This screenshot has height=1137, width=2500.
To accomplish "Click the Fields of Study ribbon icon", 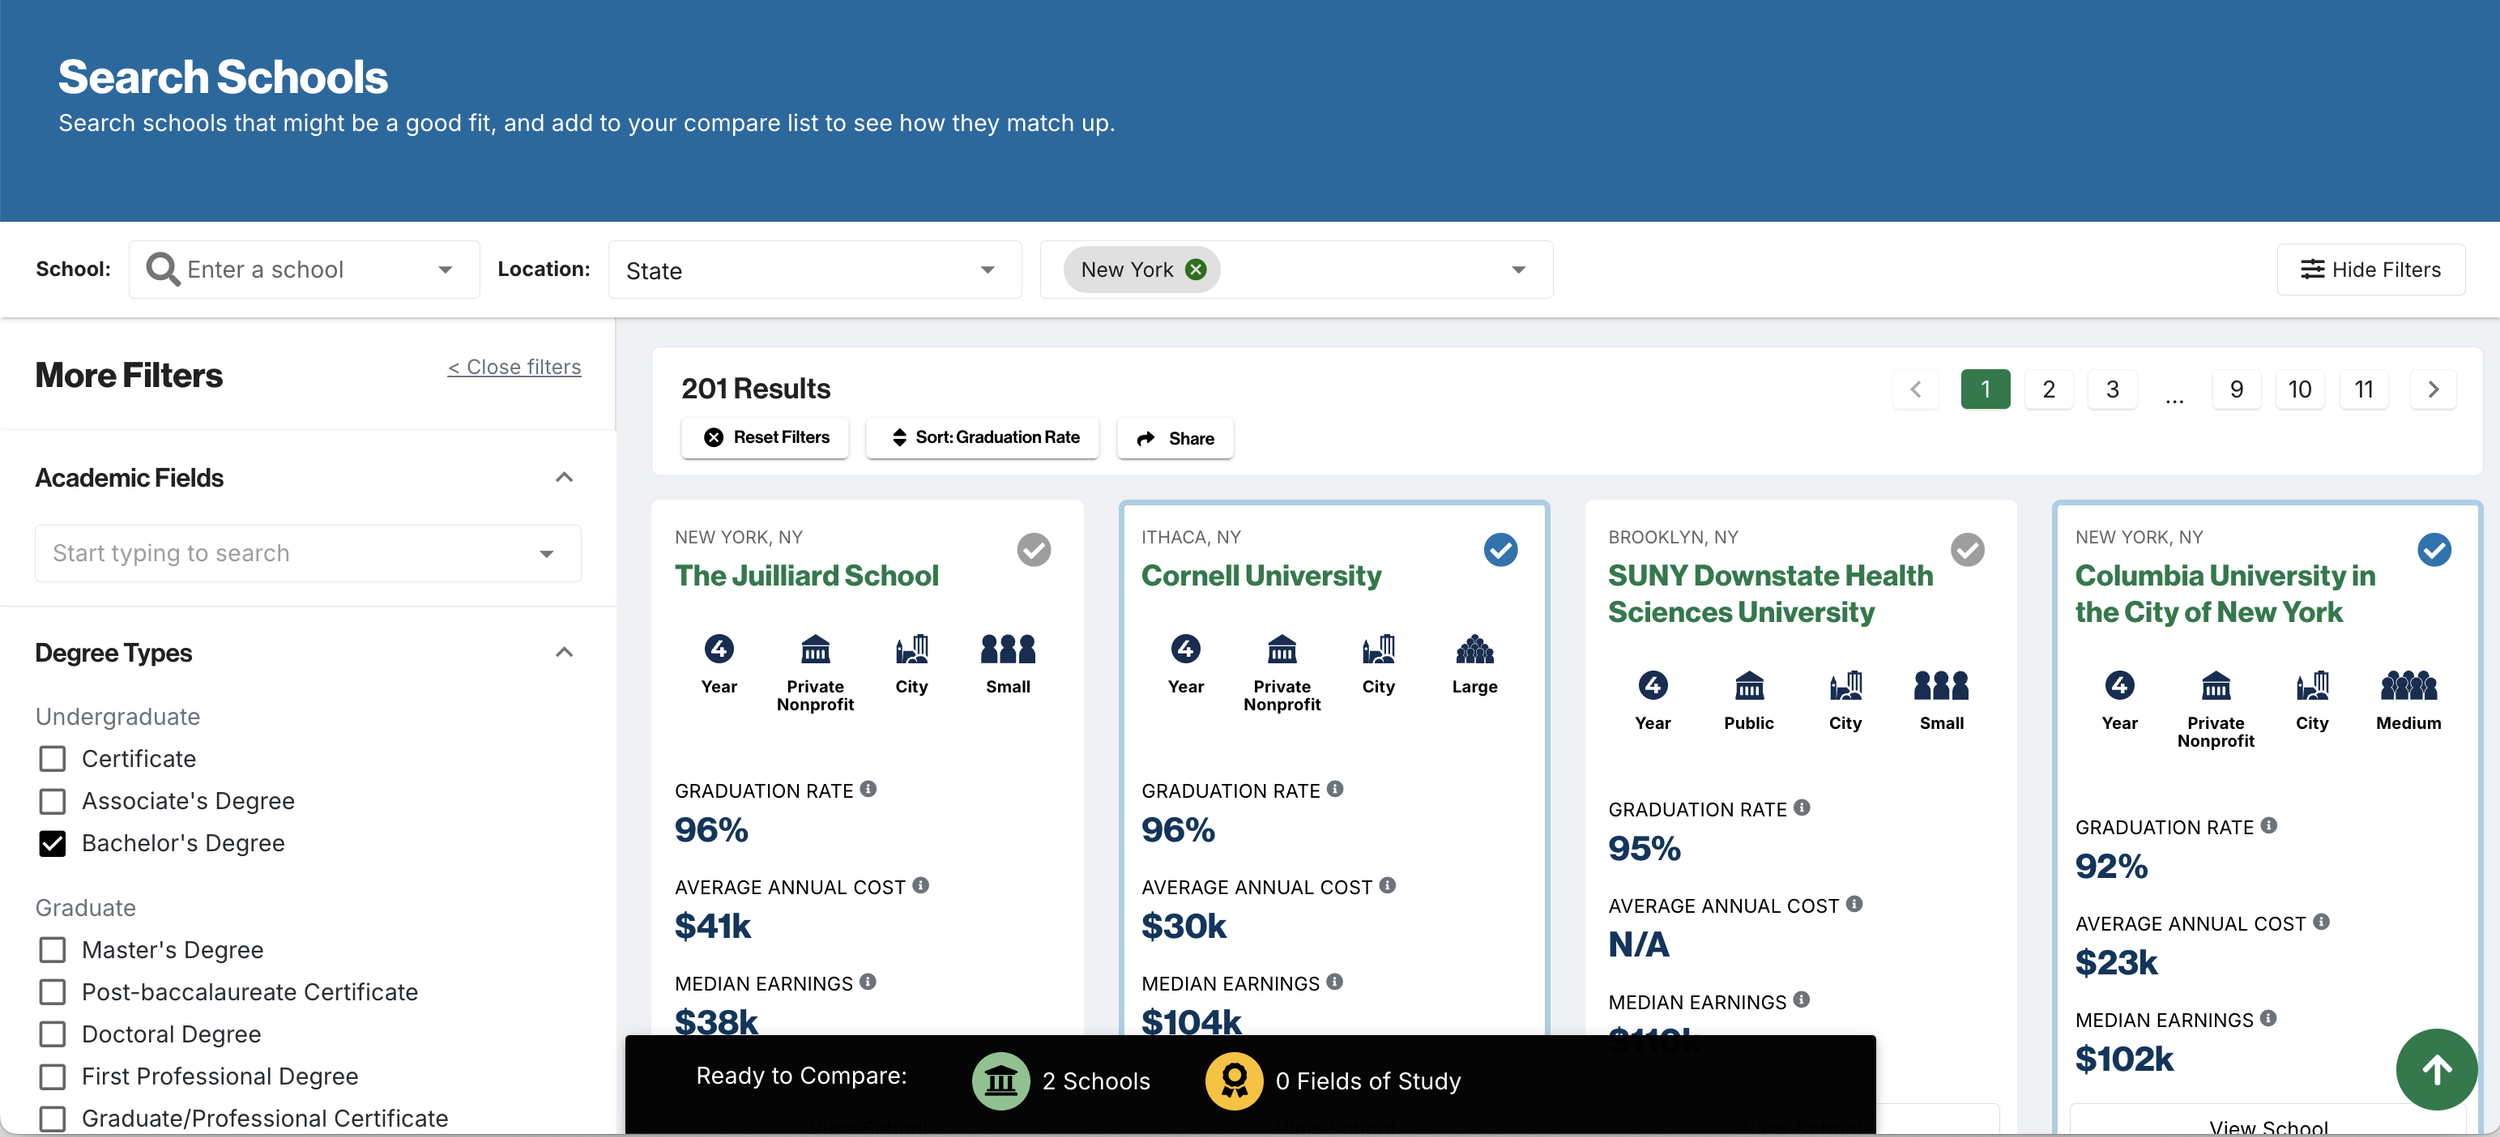I will [x=1234, y=1081].
